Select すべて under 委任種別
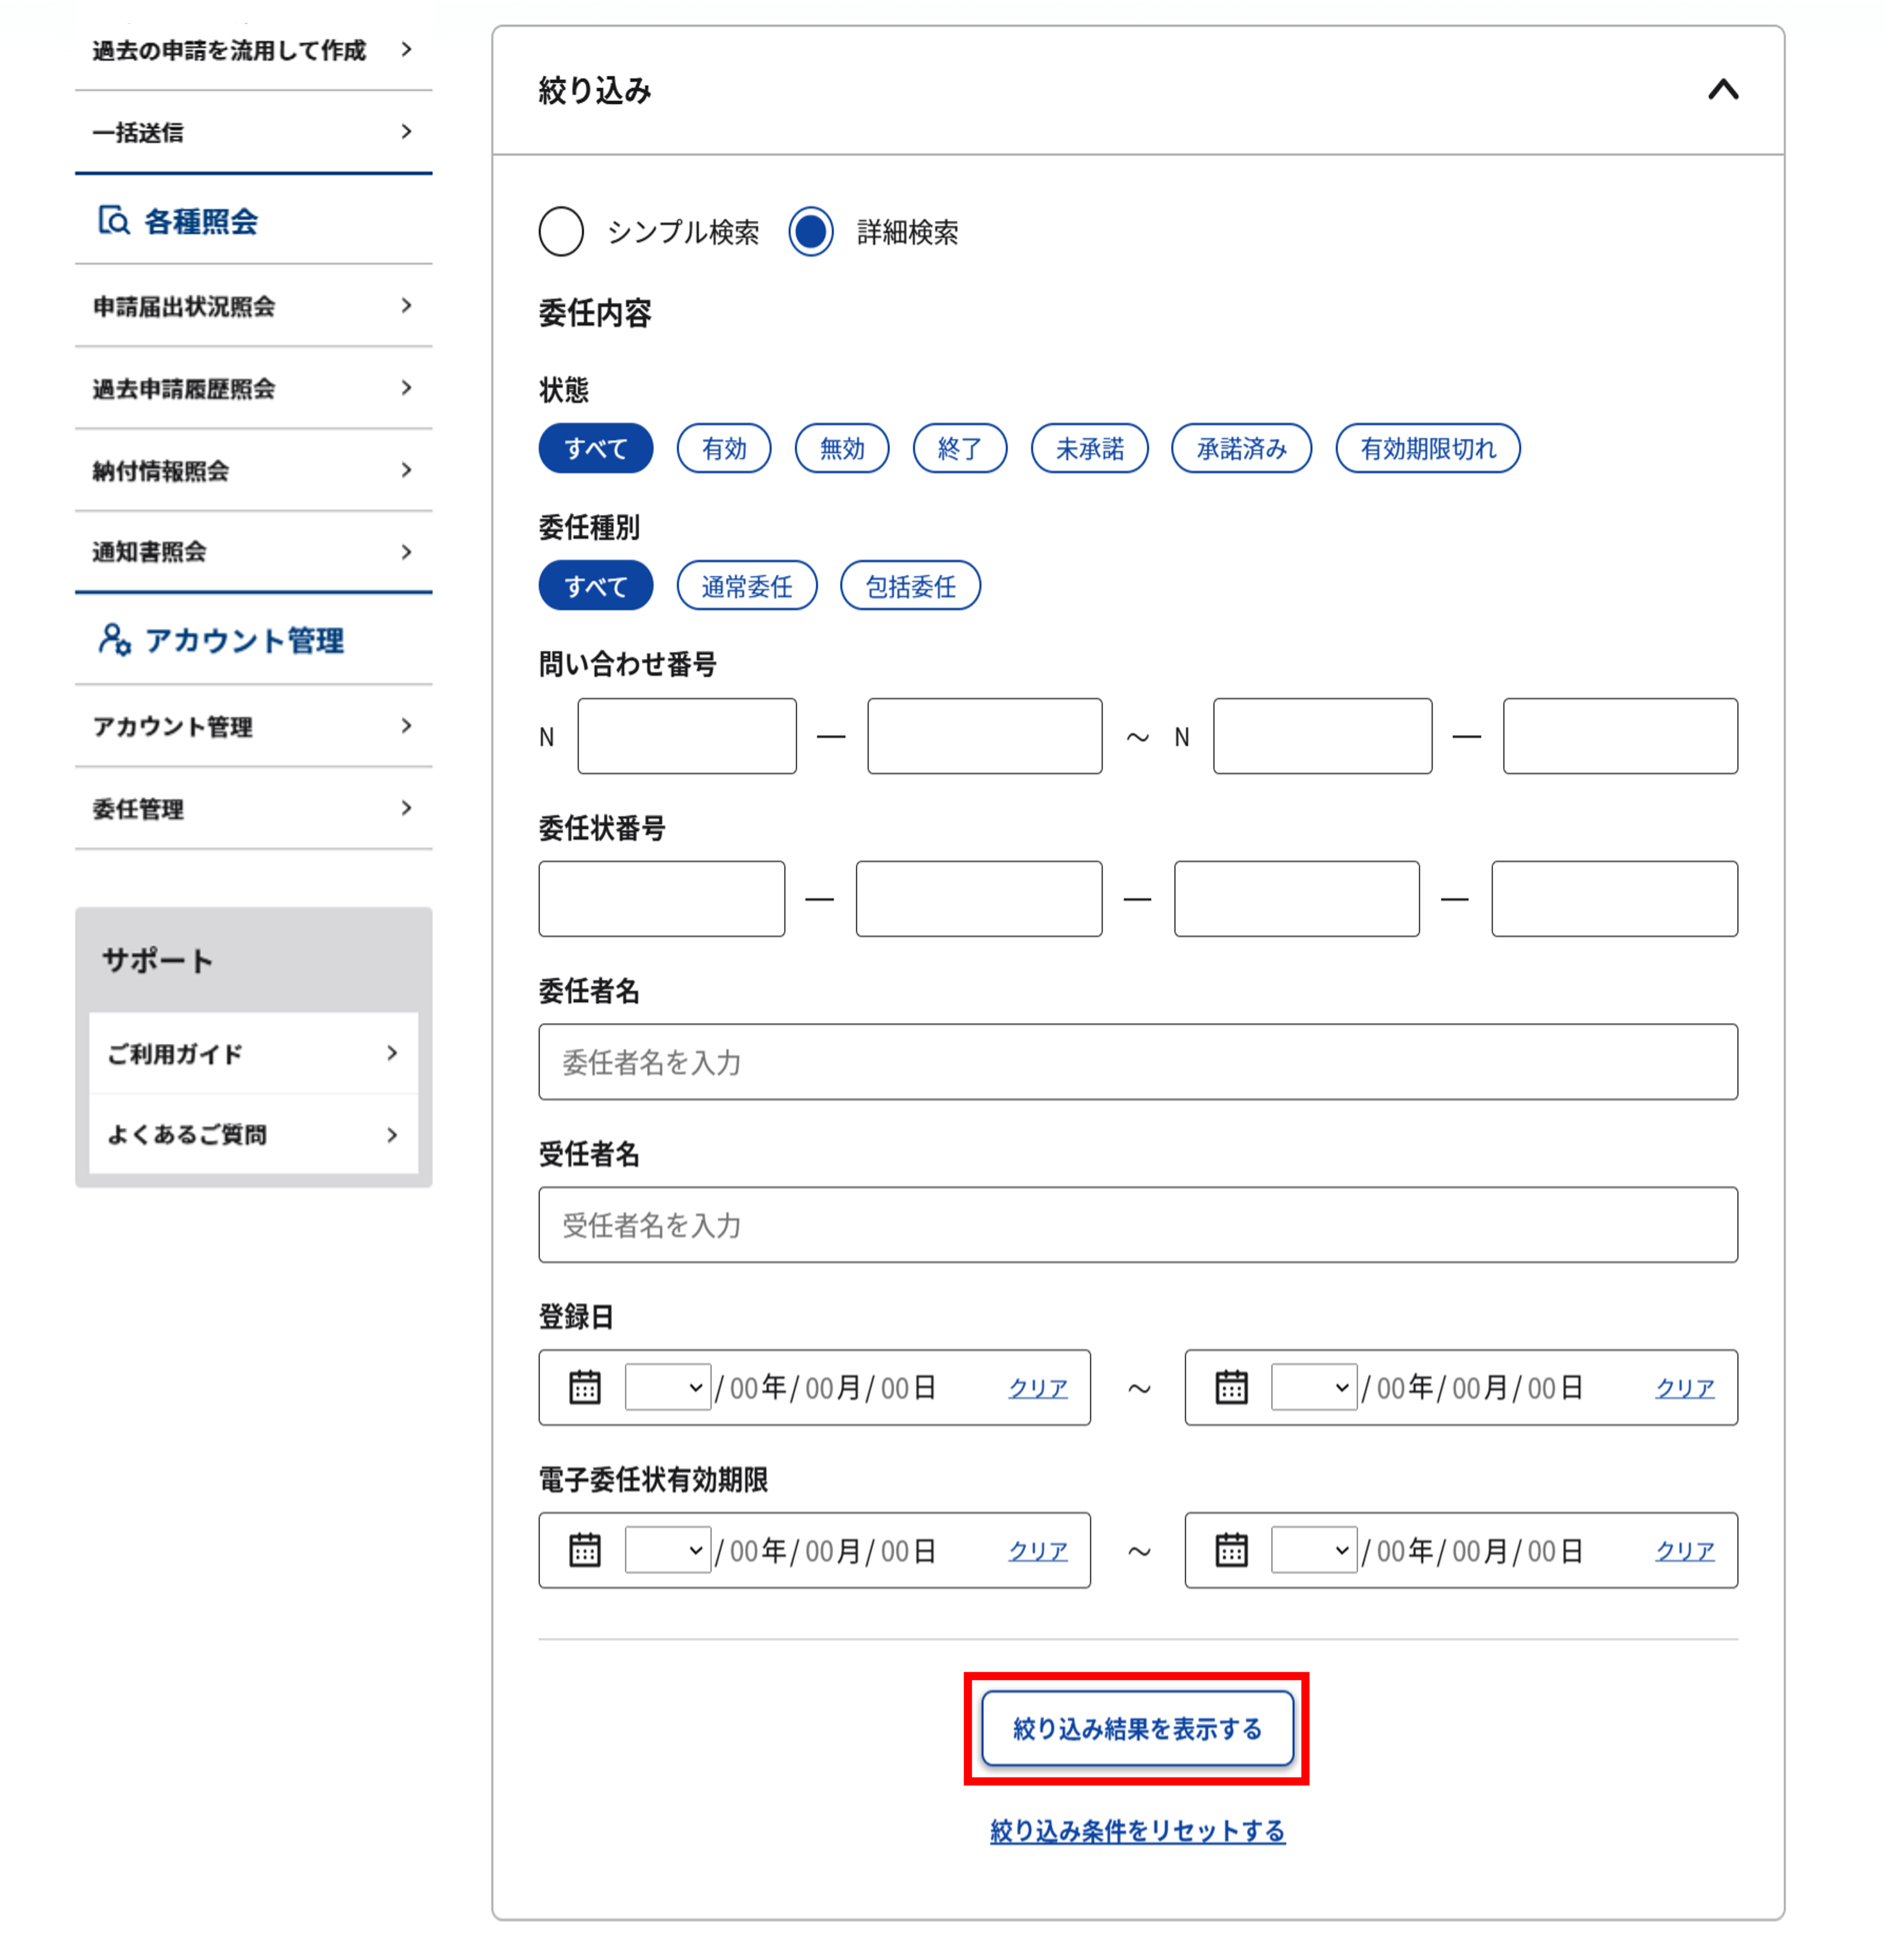The height and width of the screenshot is (1960, 1887). coord(596,586)
